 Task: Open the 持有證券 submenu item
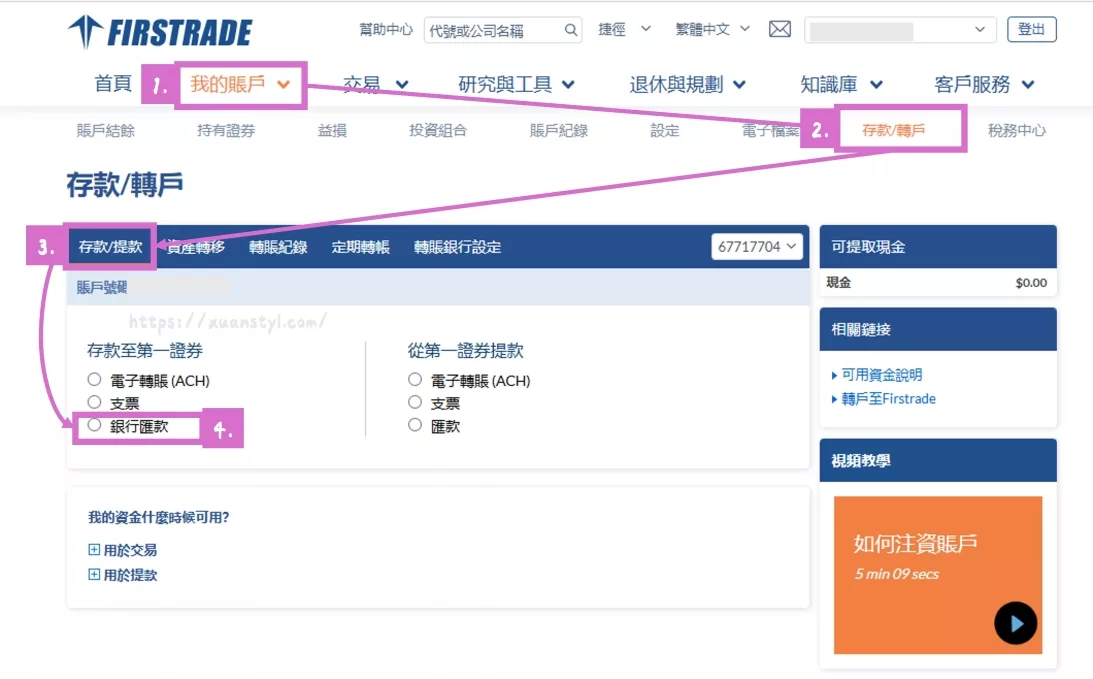click(226, 130)
